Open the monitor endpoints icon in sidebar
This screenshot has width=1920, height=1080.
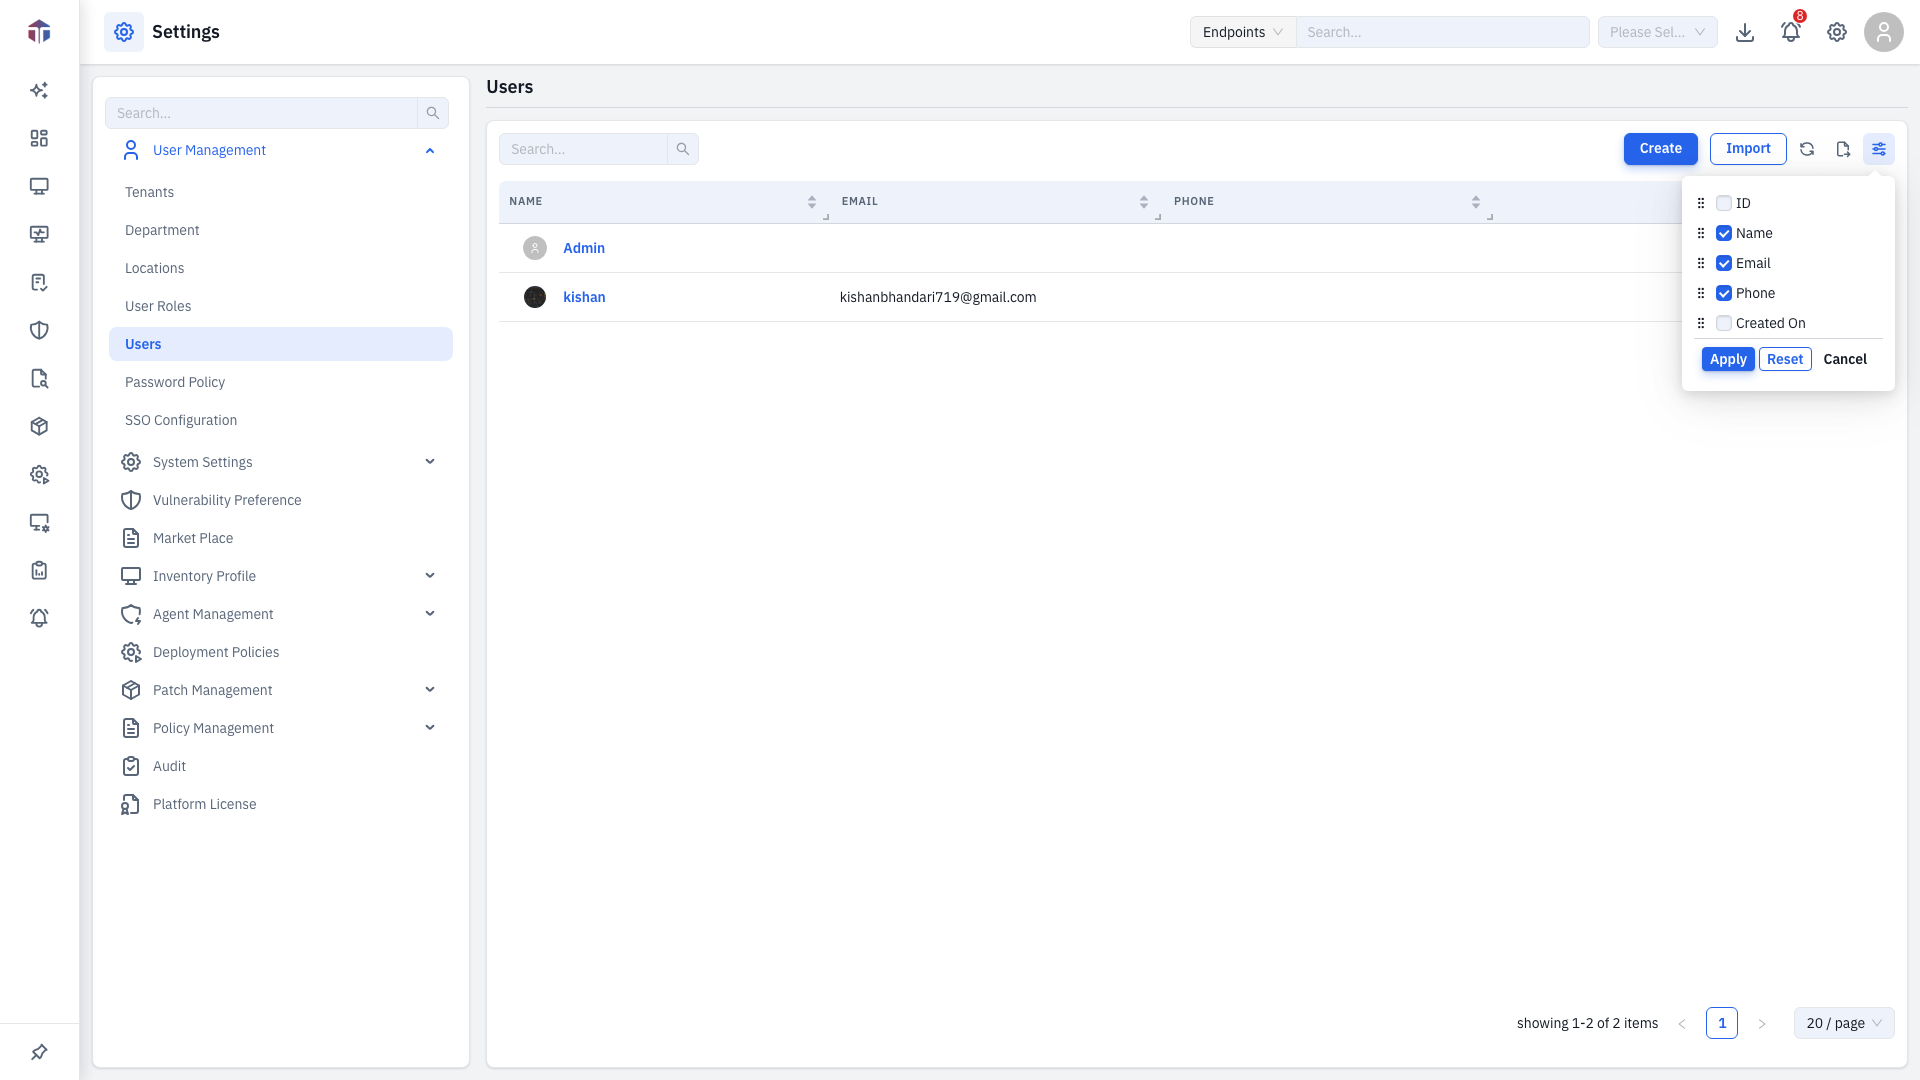[x=39, y=186]
